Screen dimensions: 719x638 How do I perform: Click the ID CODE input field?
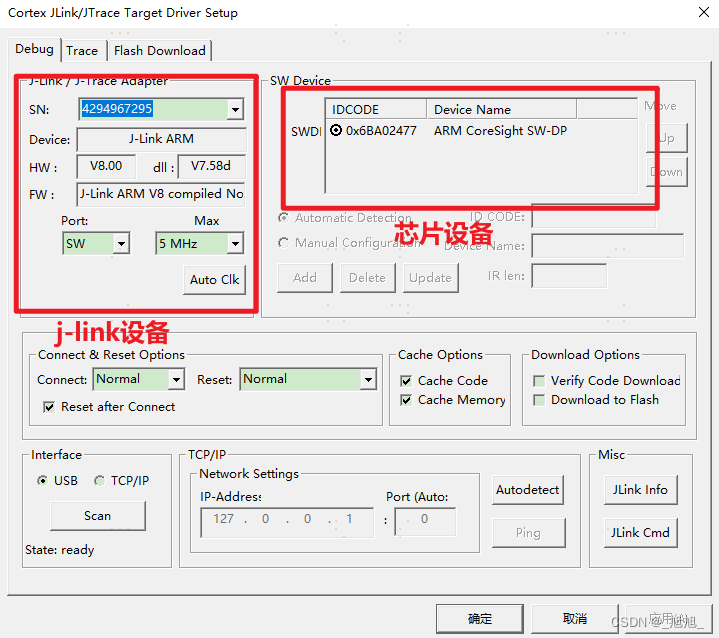594,216
